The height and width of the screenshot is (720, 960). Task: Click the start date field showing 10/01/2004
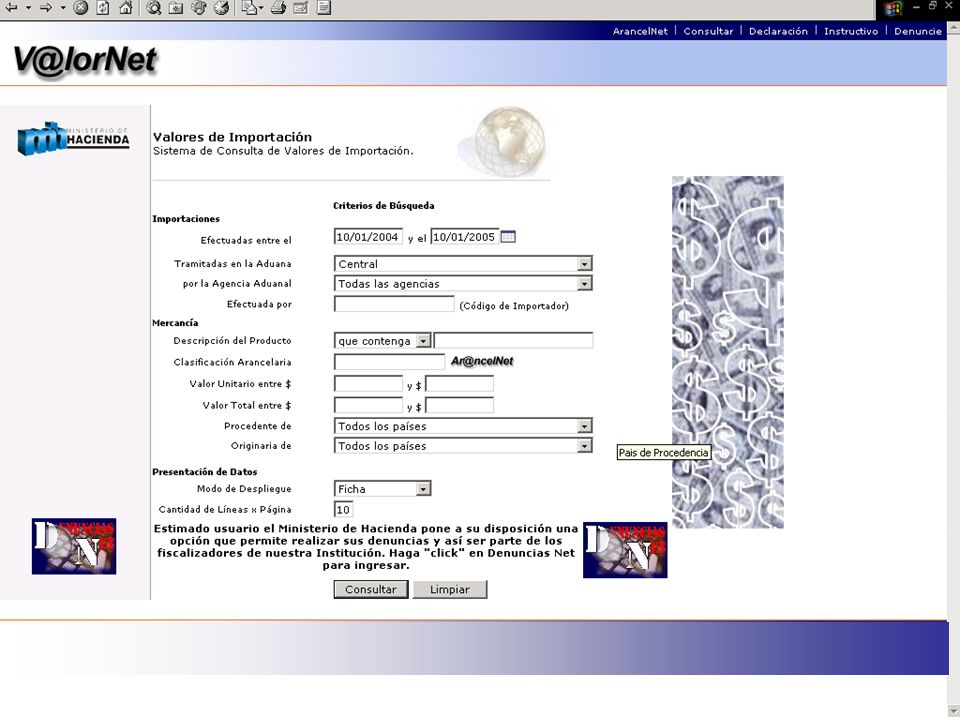pos(368,237)
